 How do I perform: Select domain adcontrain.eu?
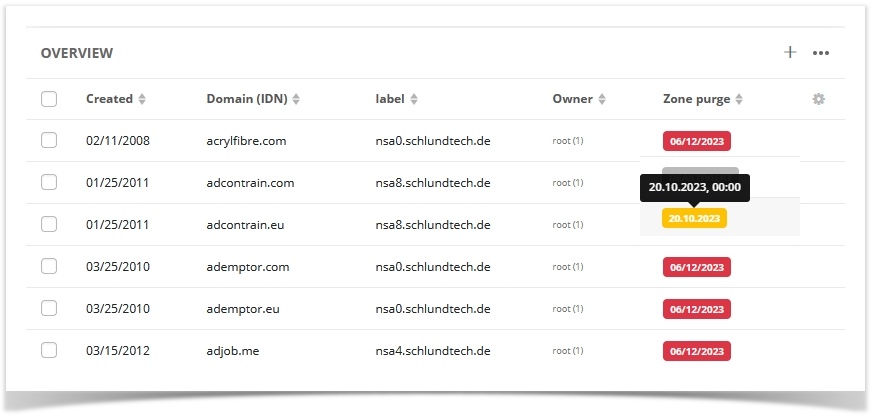(245, 225)
